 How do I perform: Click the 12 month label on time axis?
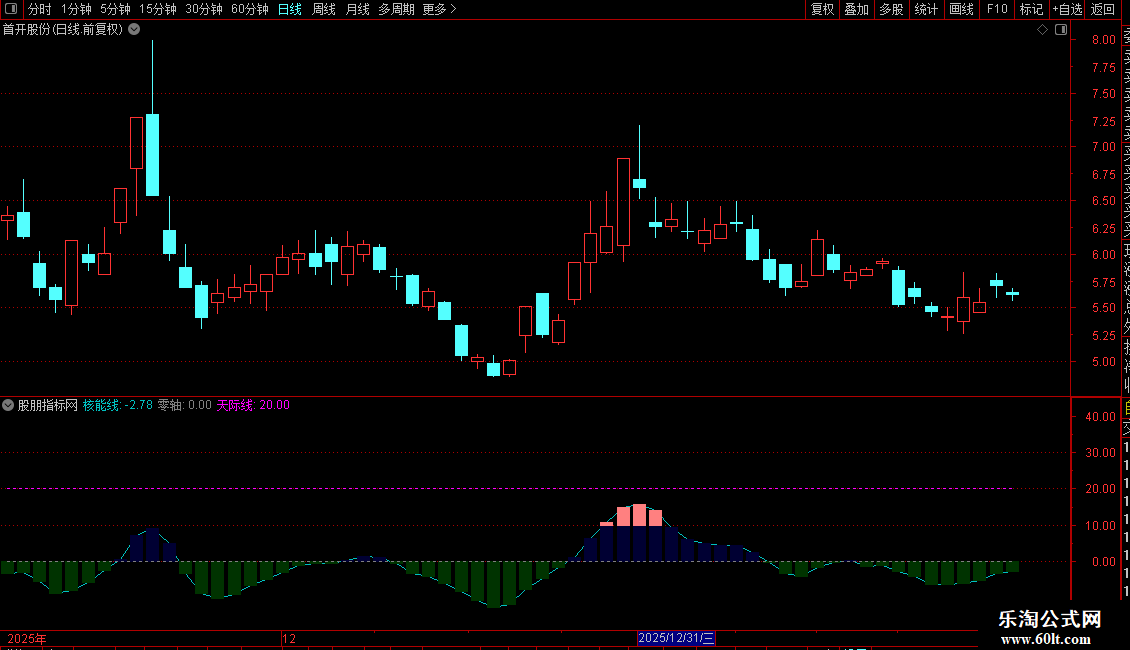point(289,638)
